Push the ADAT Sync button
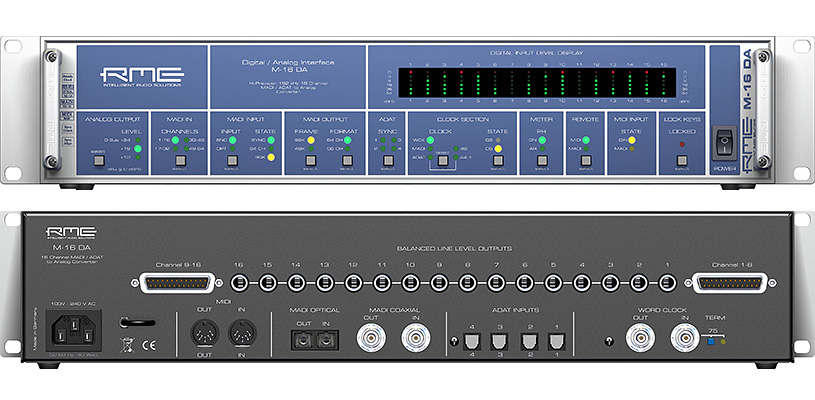 [x=388, y=161]
